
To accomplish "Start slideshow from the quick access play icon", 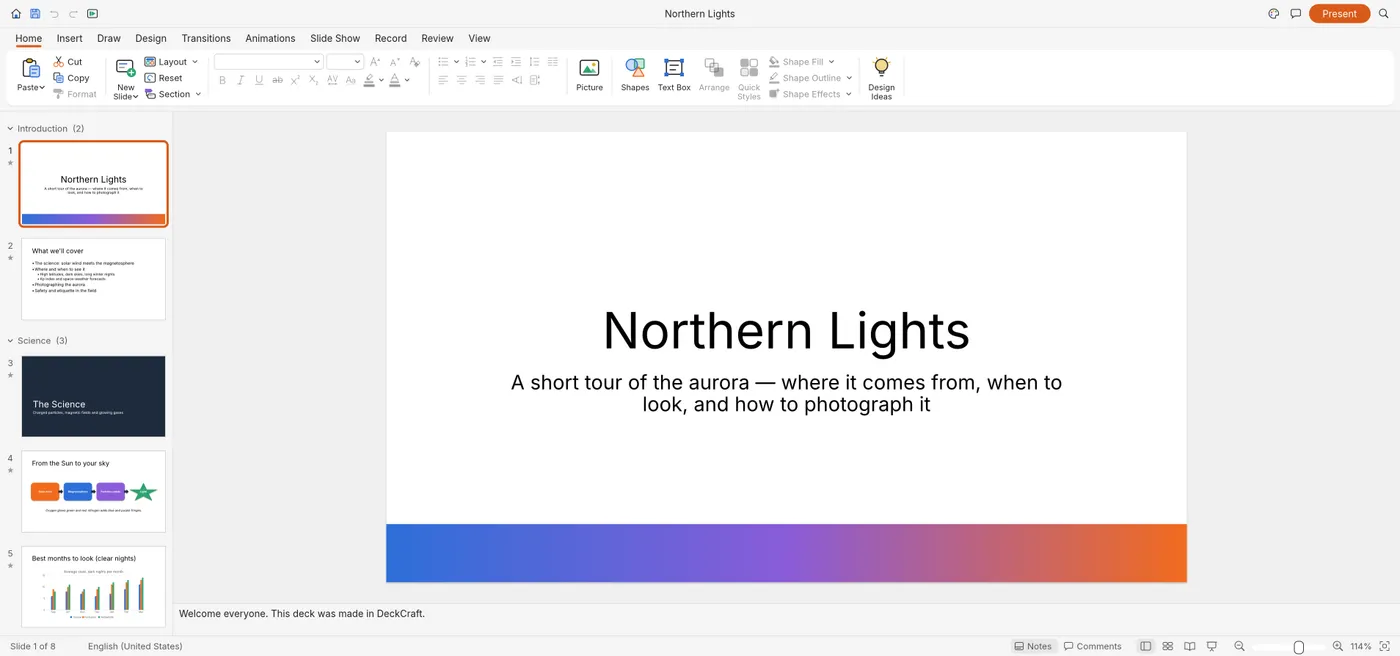I will click(x=93, y=14).
